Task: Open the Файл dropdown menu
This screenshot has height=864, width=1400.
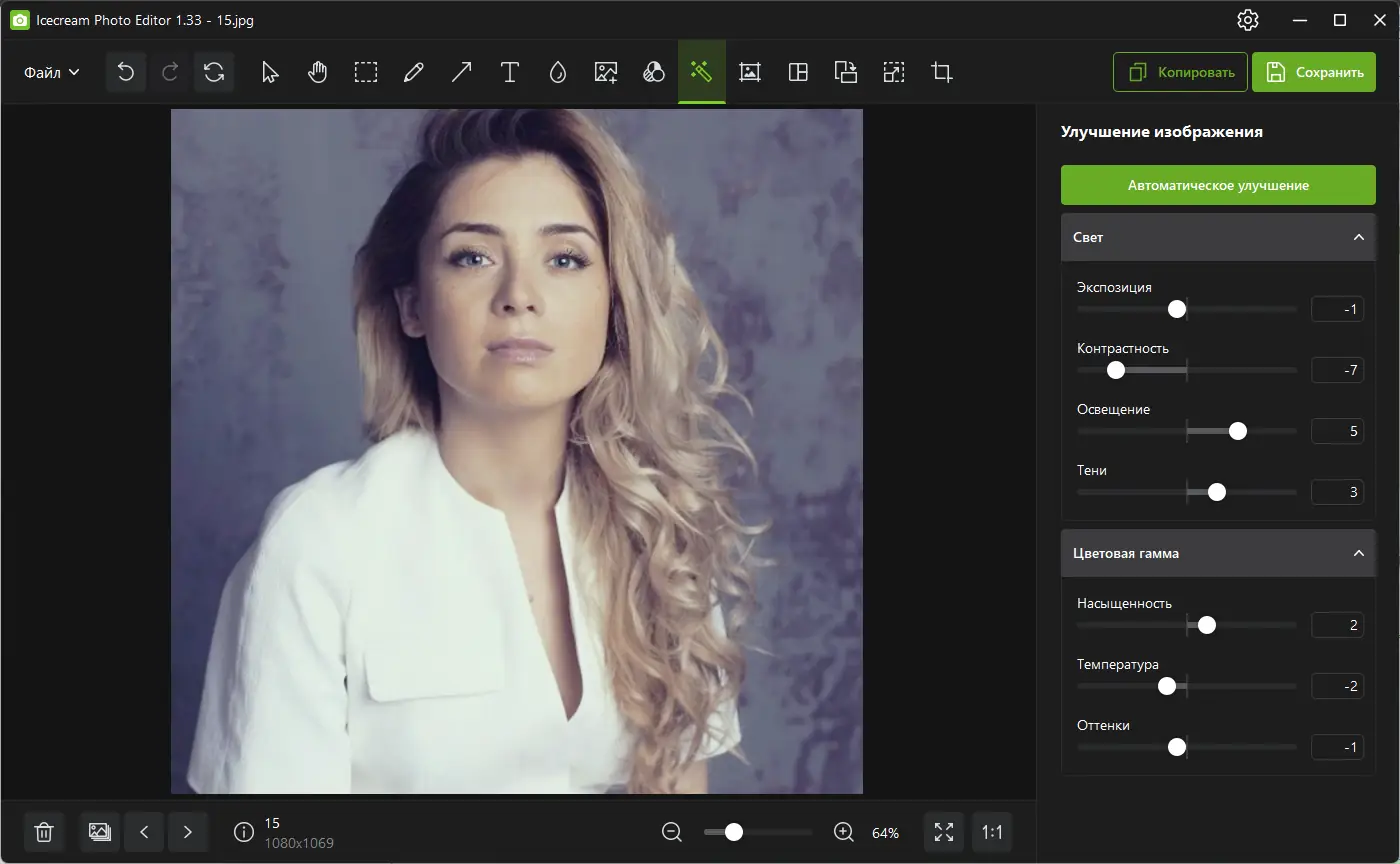Action: coord(48,71)
